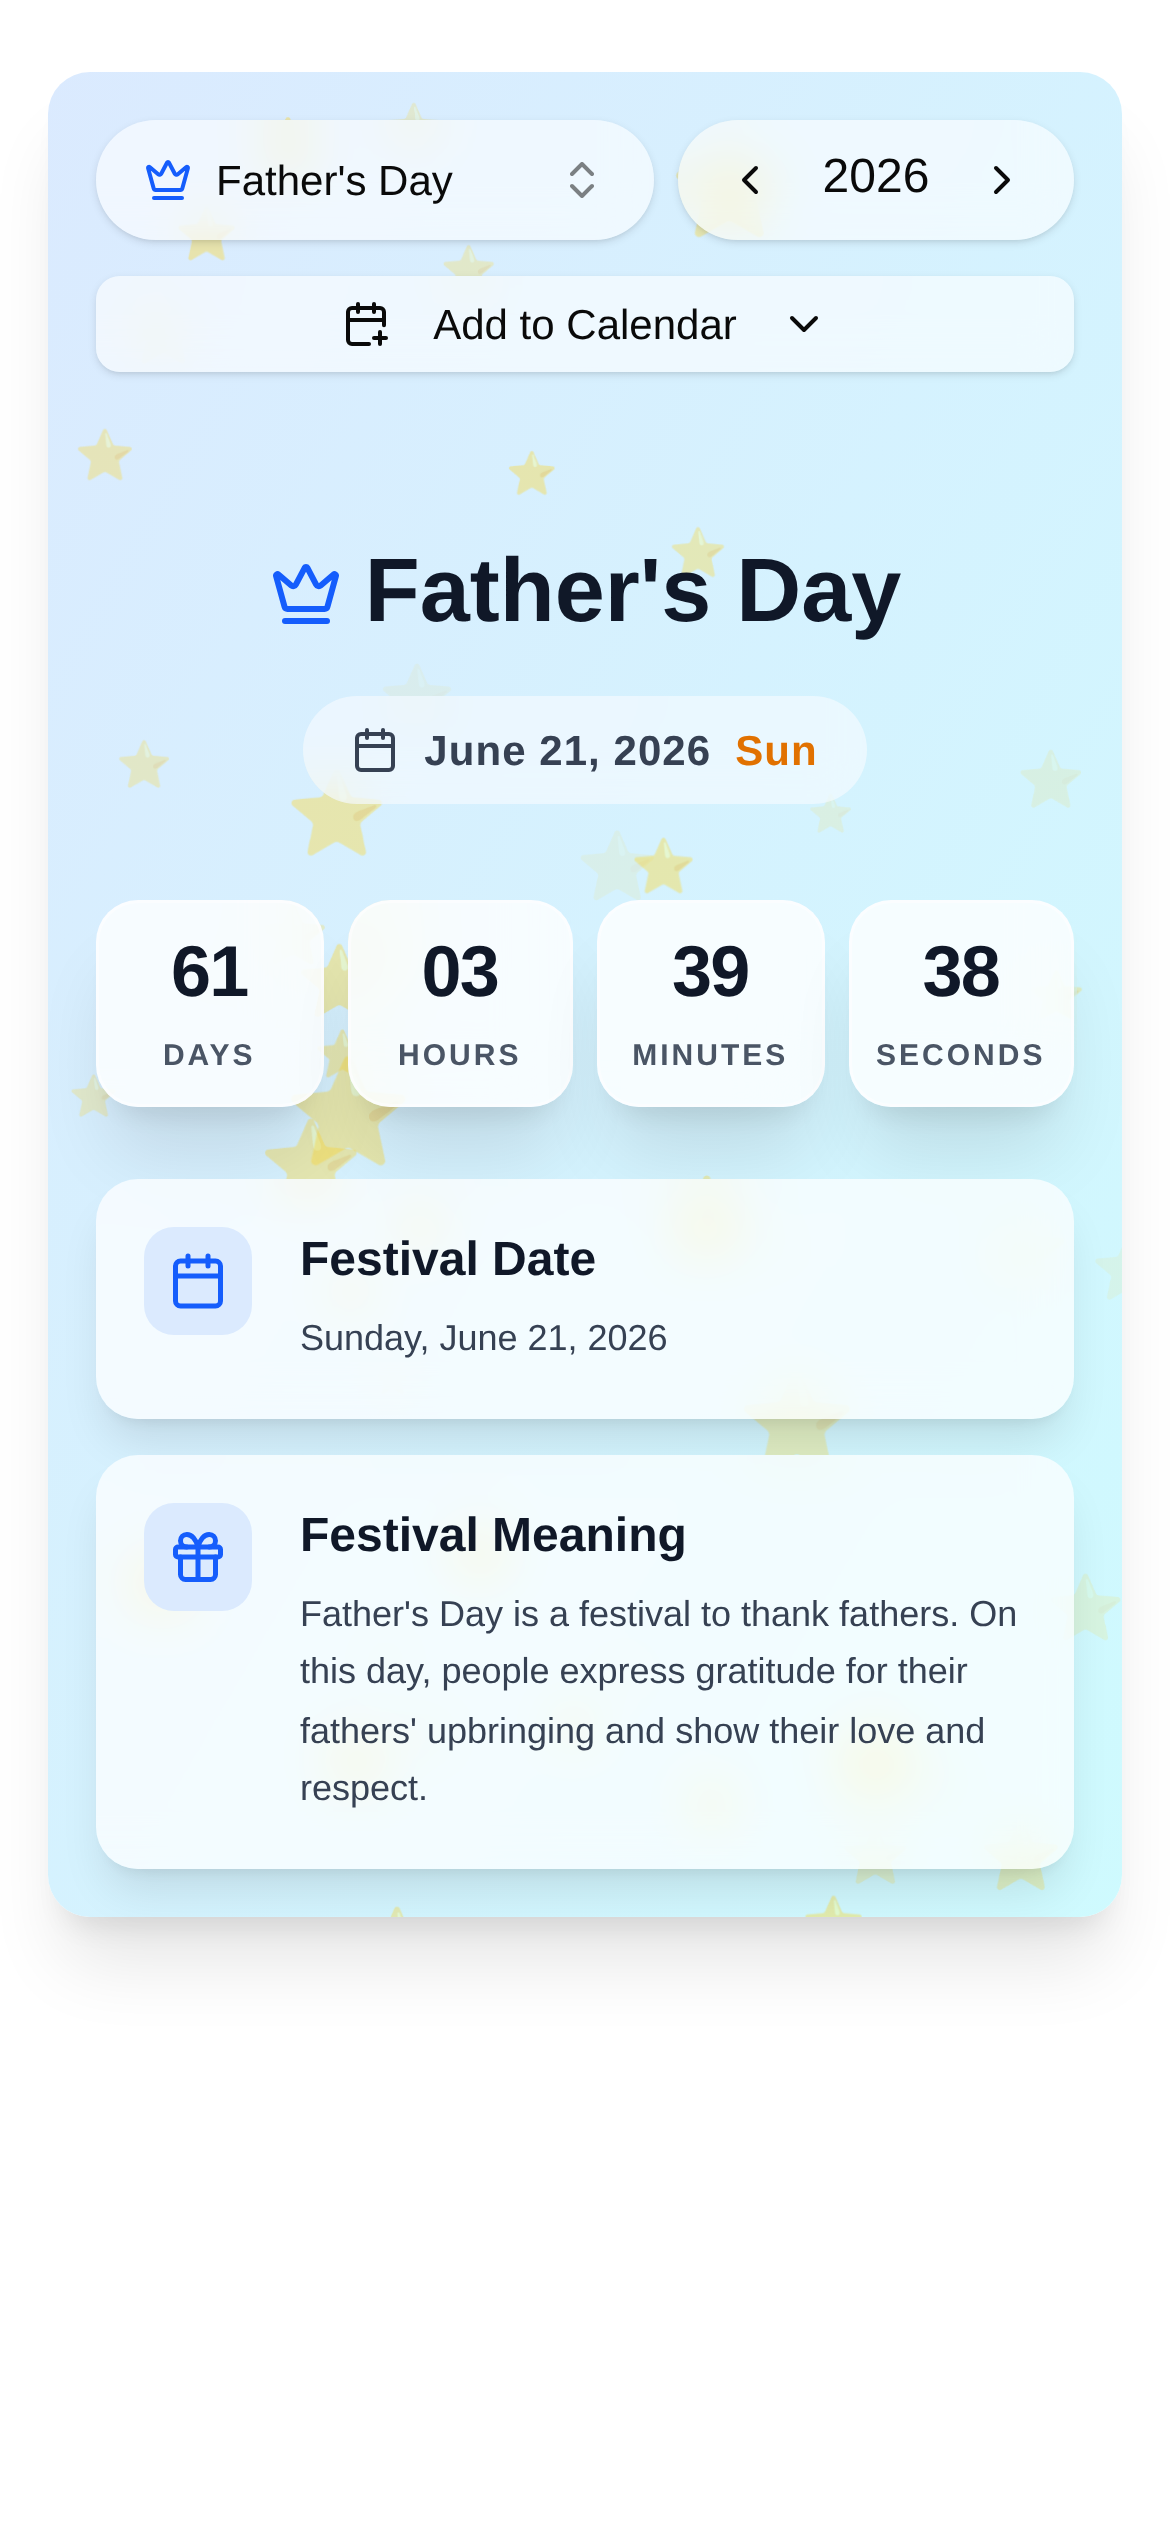Click the blue crown icon beside the heading
Viewport: 1170px width, 2532px height.
[306, 593]
